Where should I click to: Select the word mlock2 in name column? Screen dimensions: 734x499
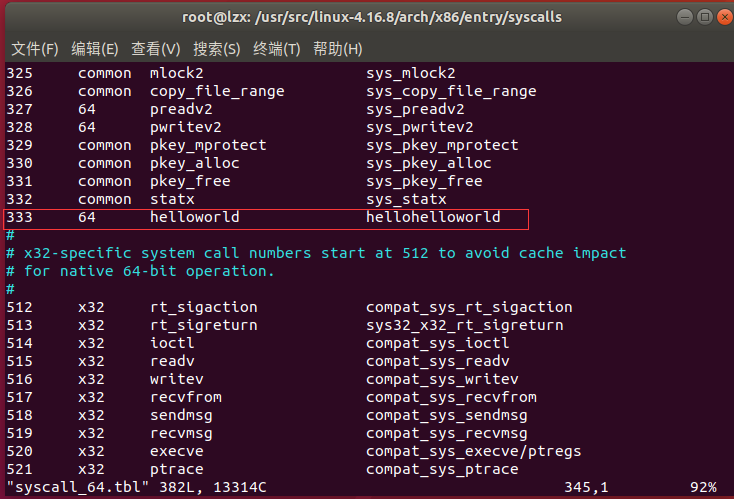pos(176,73)
